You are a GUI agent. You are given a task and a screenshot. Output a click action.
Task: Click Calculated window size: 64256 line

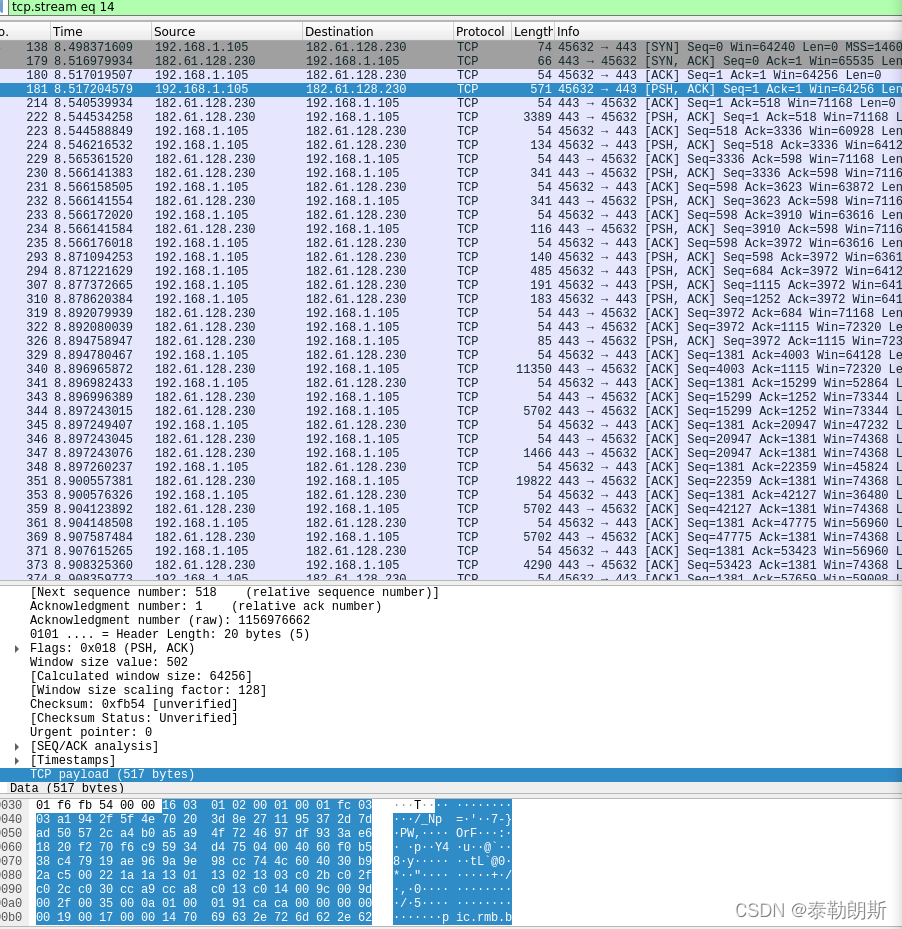[140, 677]
